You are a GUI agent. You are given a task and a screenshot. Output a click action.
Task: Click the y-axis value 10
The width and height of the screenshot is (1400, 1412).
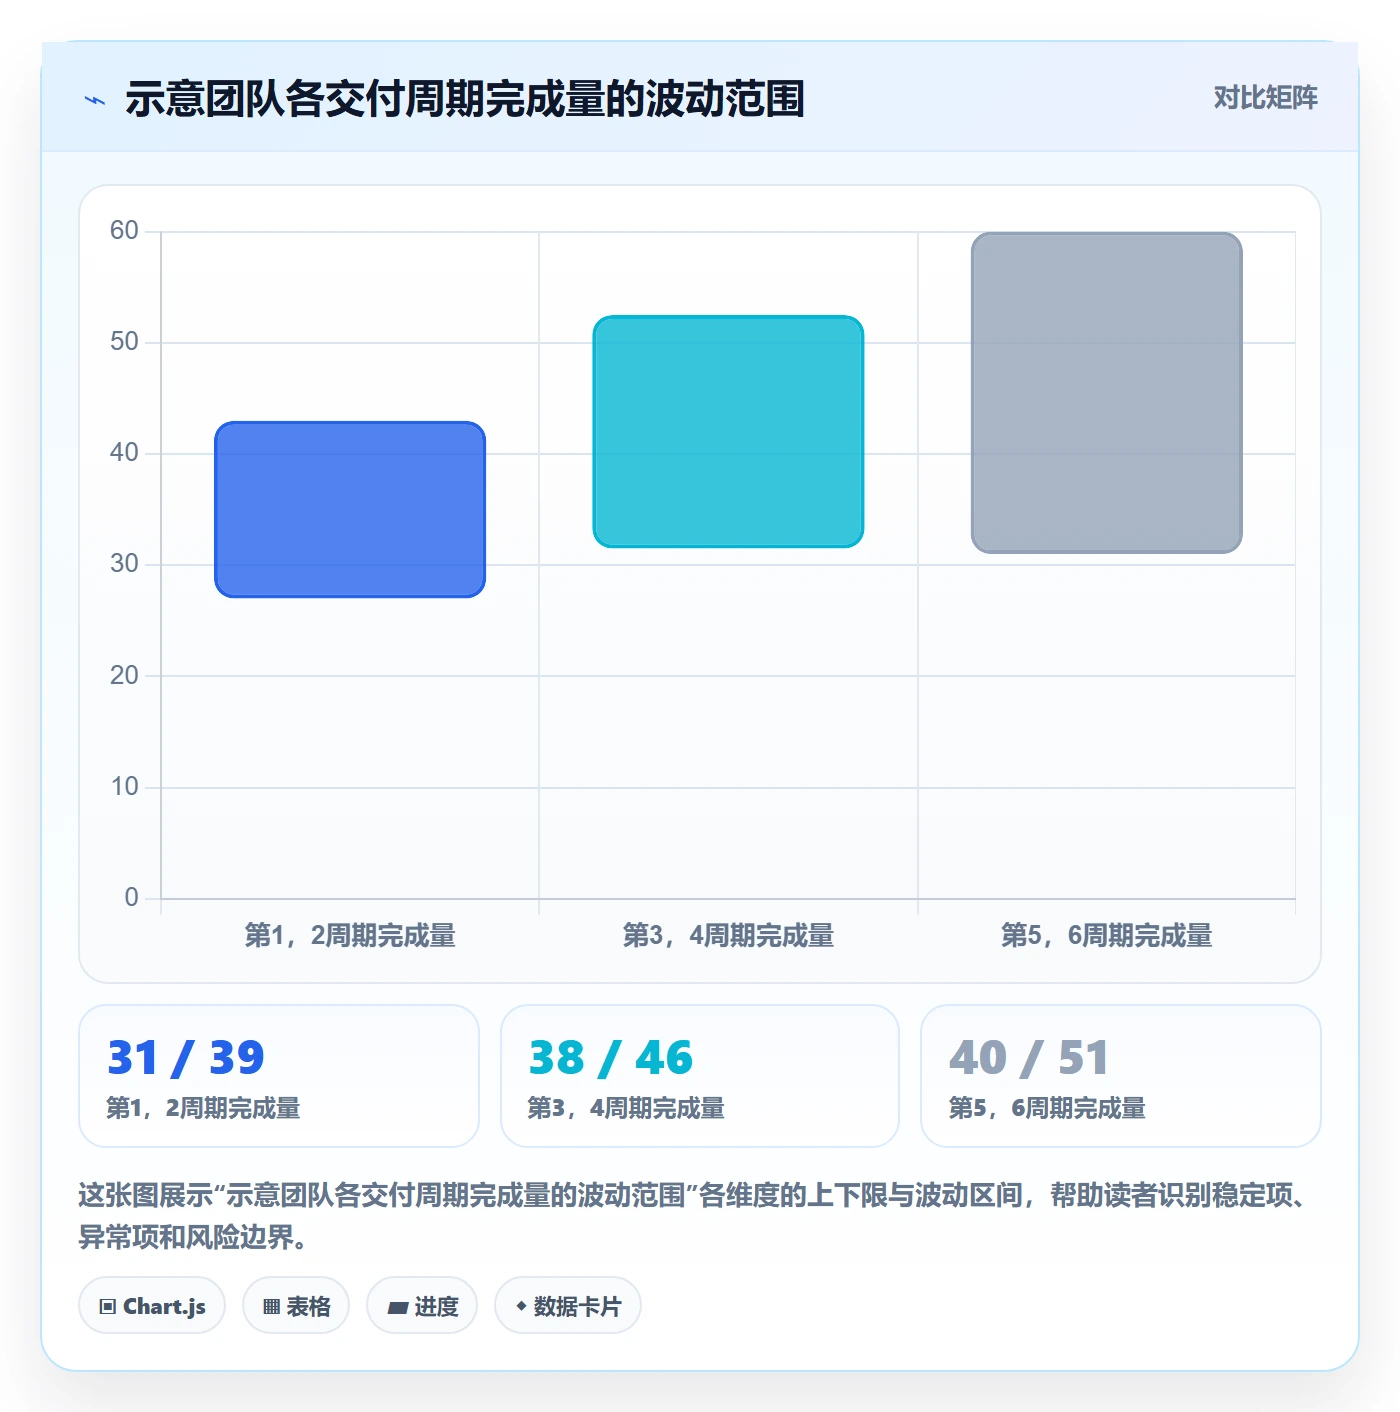(x=124, y=787)
